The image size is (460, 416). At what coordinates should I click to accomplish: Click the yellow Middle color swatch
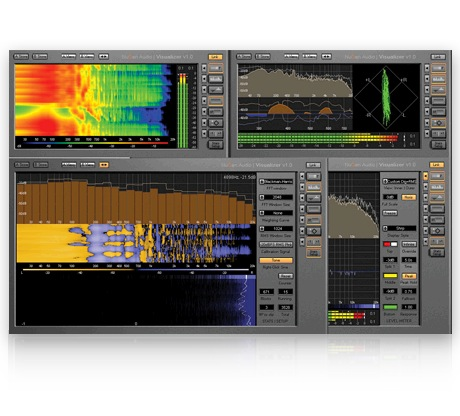click(x=390, y=276)
